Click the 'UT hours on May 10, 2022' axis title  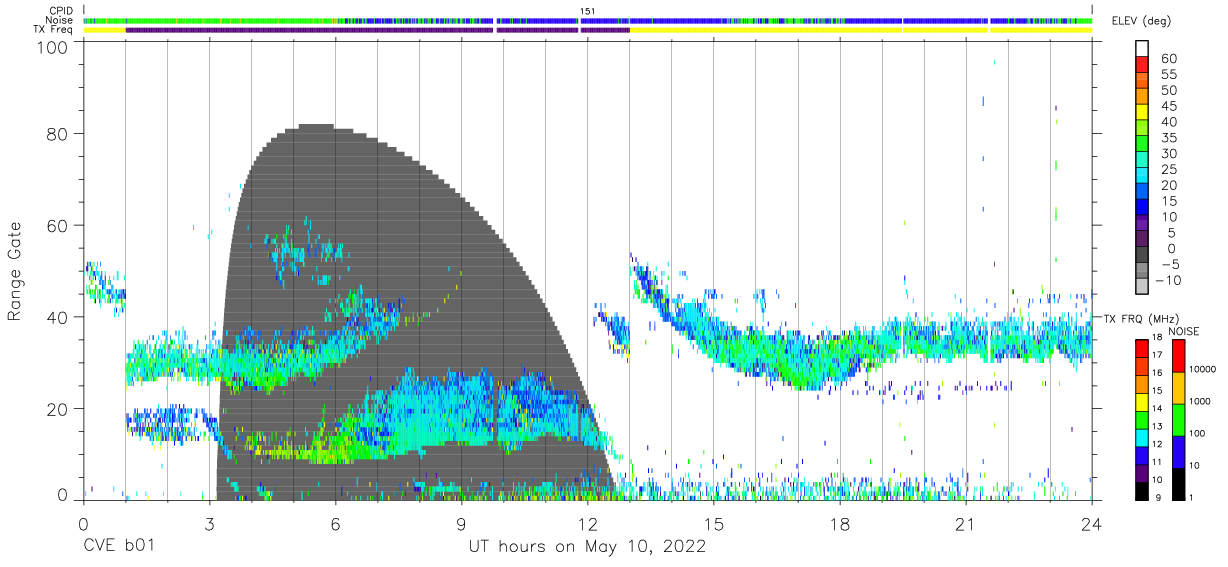click(587, 547)
